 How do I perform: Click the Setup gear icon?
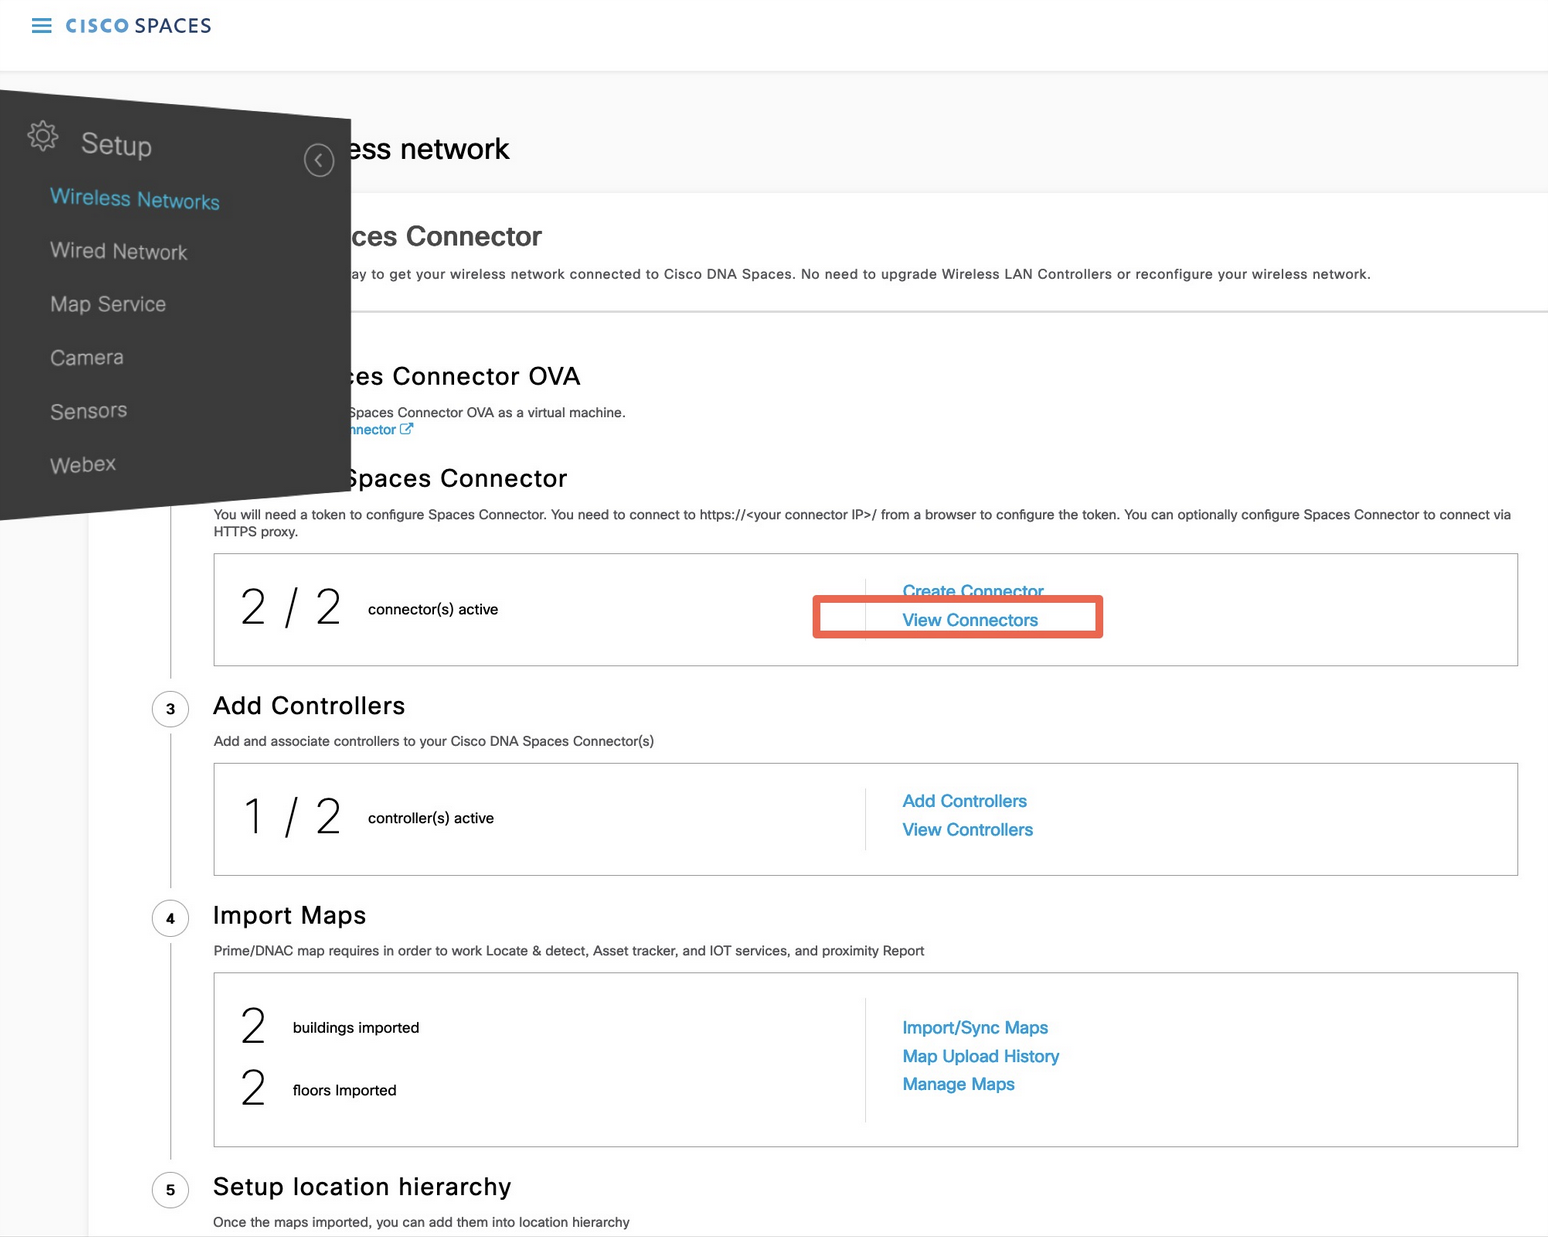pyautogui.click(x=43, y=136)
